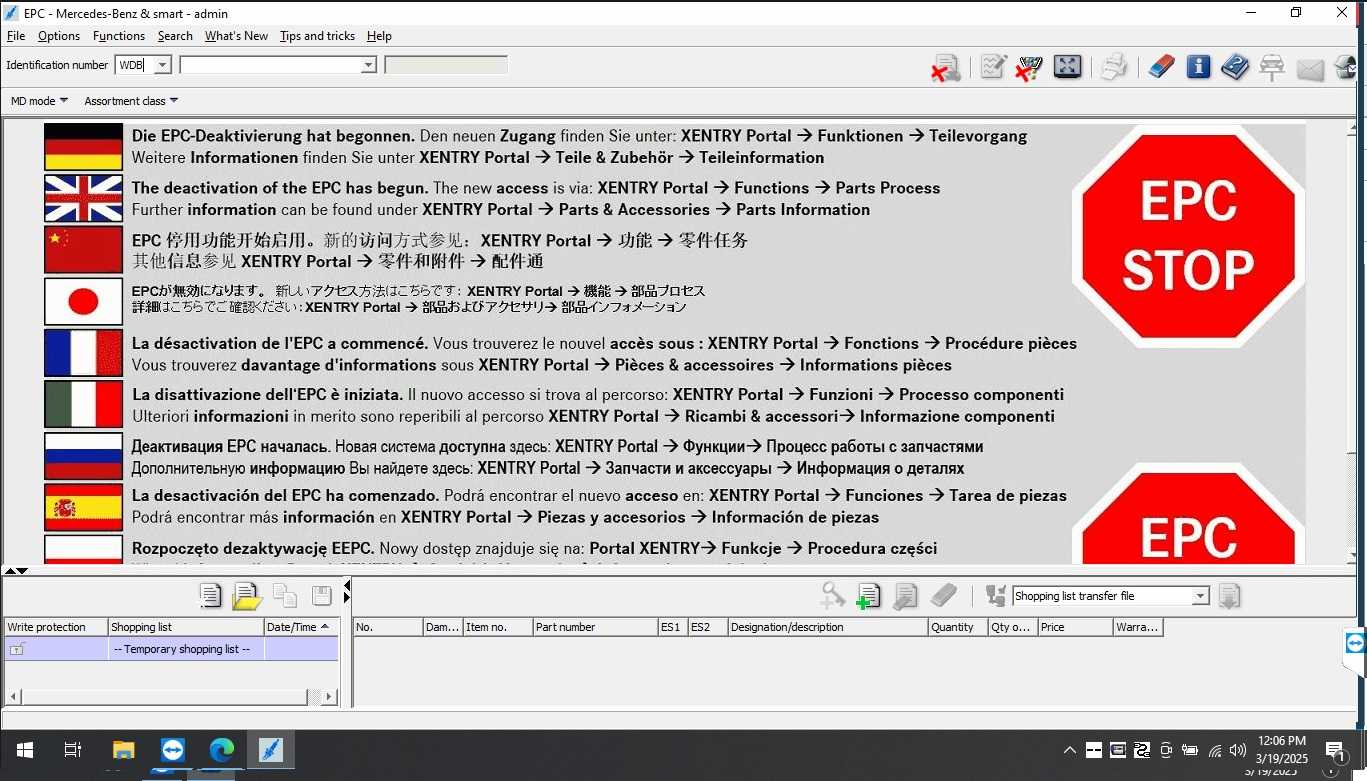Toggle write protection lock on temporary shopping list

(17, 649)
